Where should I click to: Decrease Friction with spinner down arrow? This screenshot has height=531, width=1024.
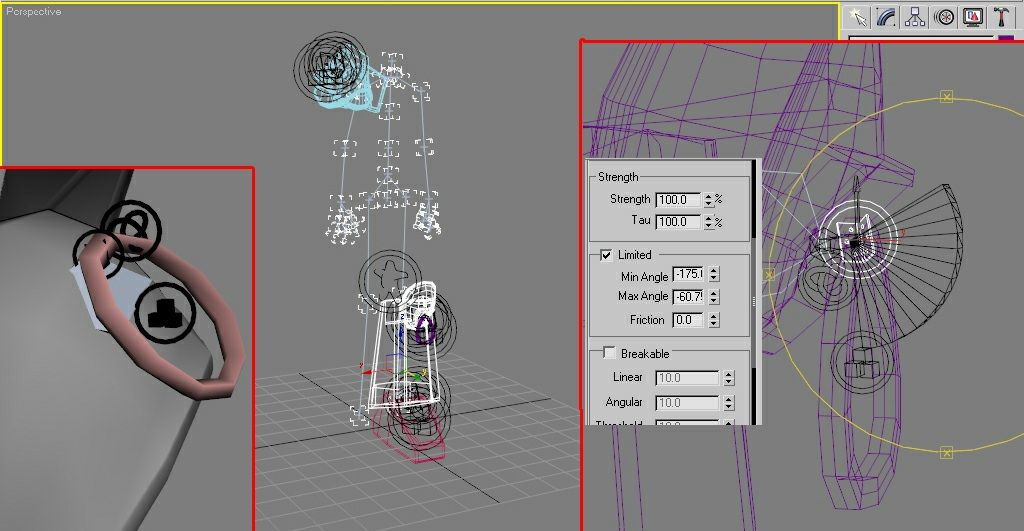click(x=714, y=324)
